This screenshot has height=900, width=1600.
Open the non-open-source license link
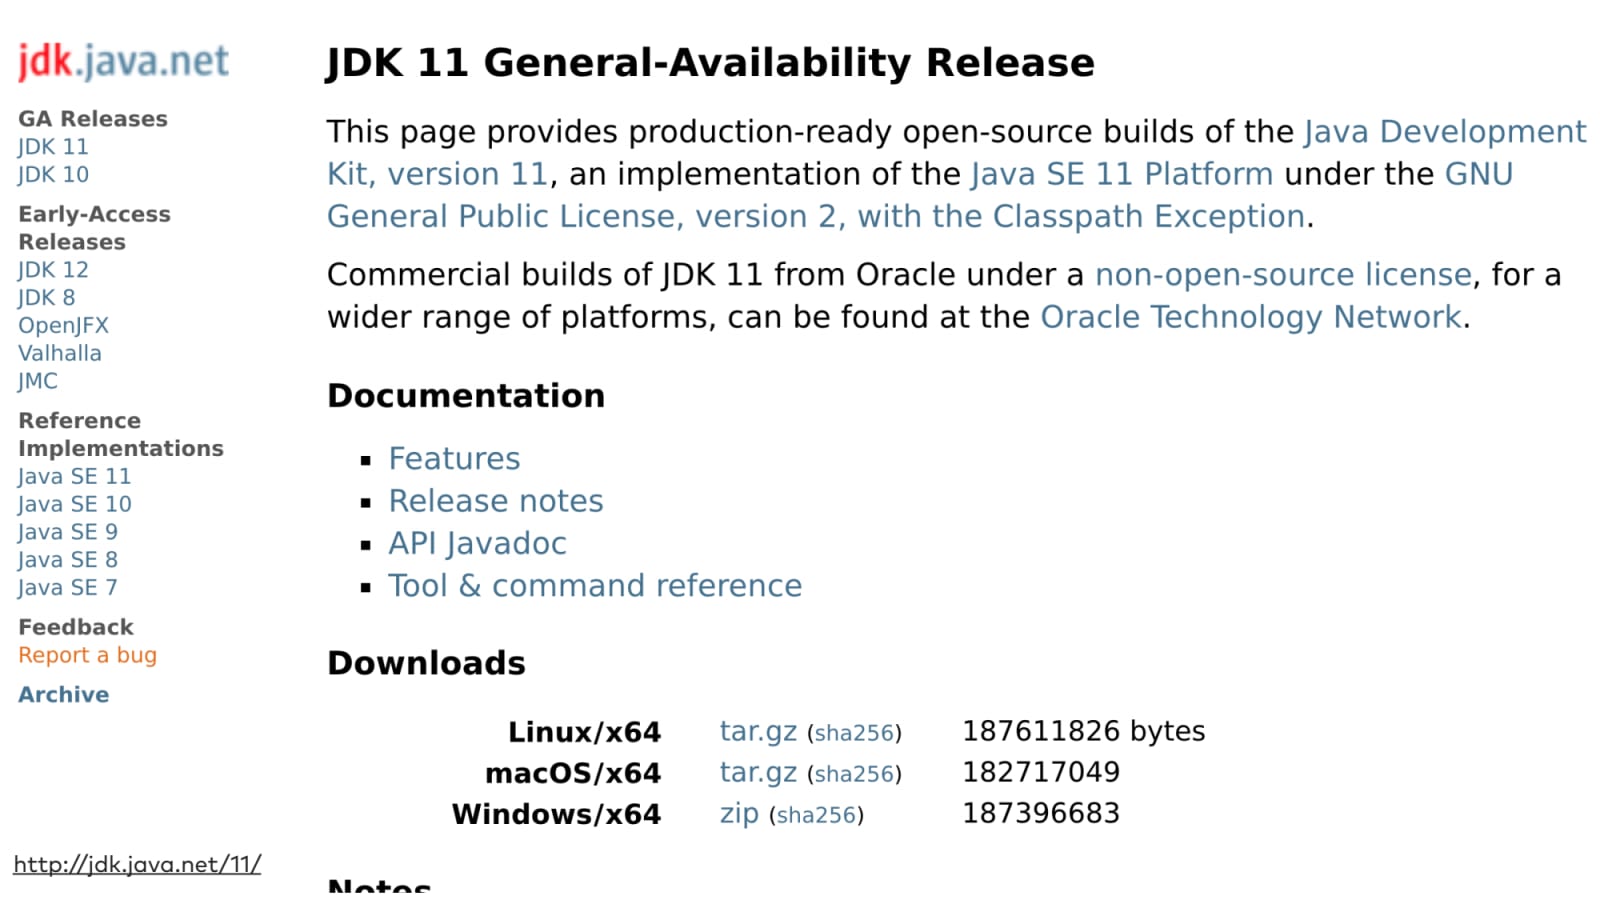point(1283,275)
